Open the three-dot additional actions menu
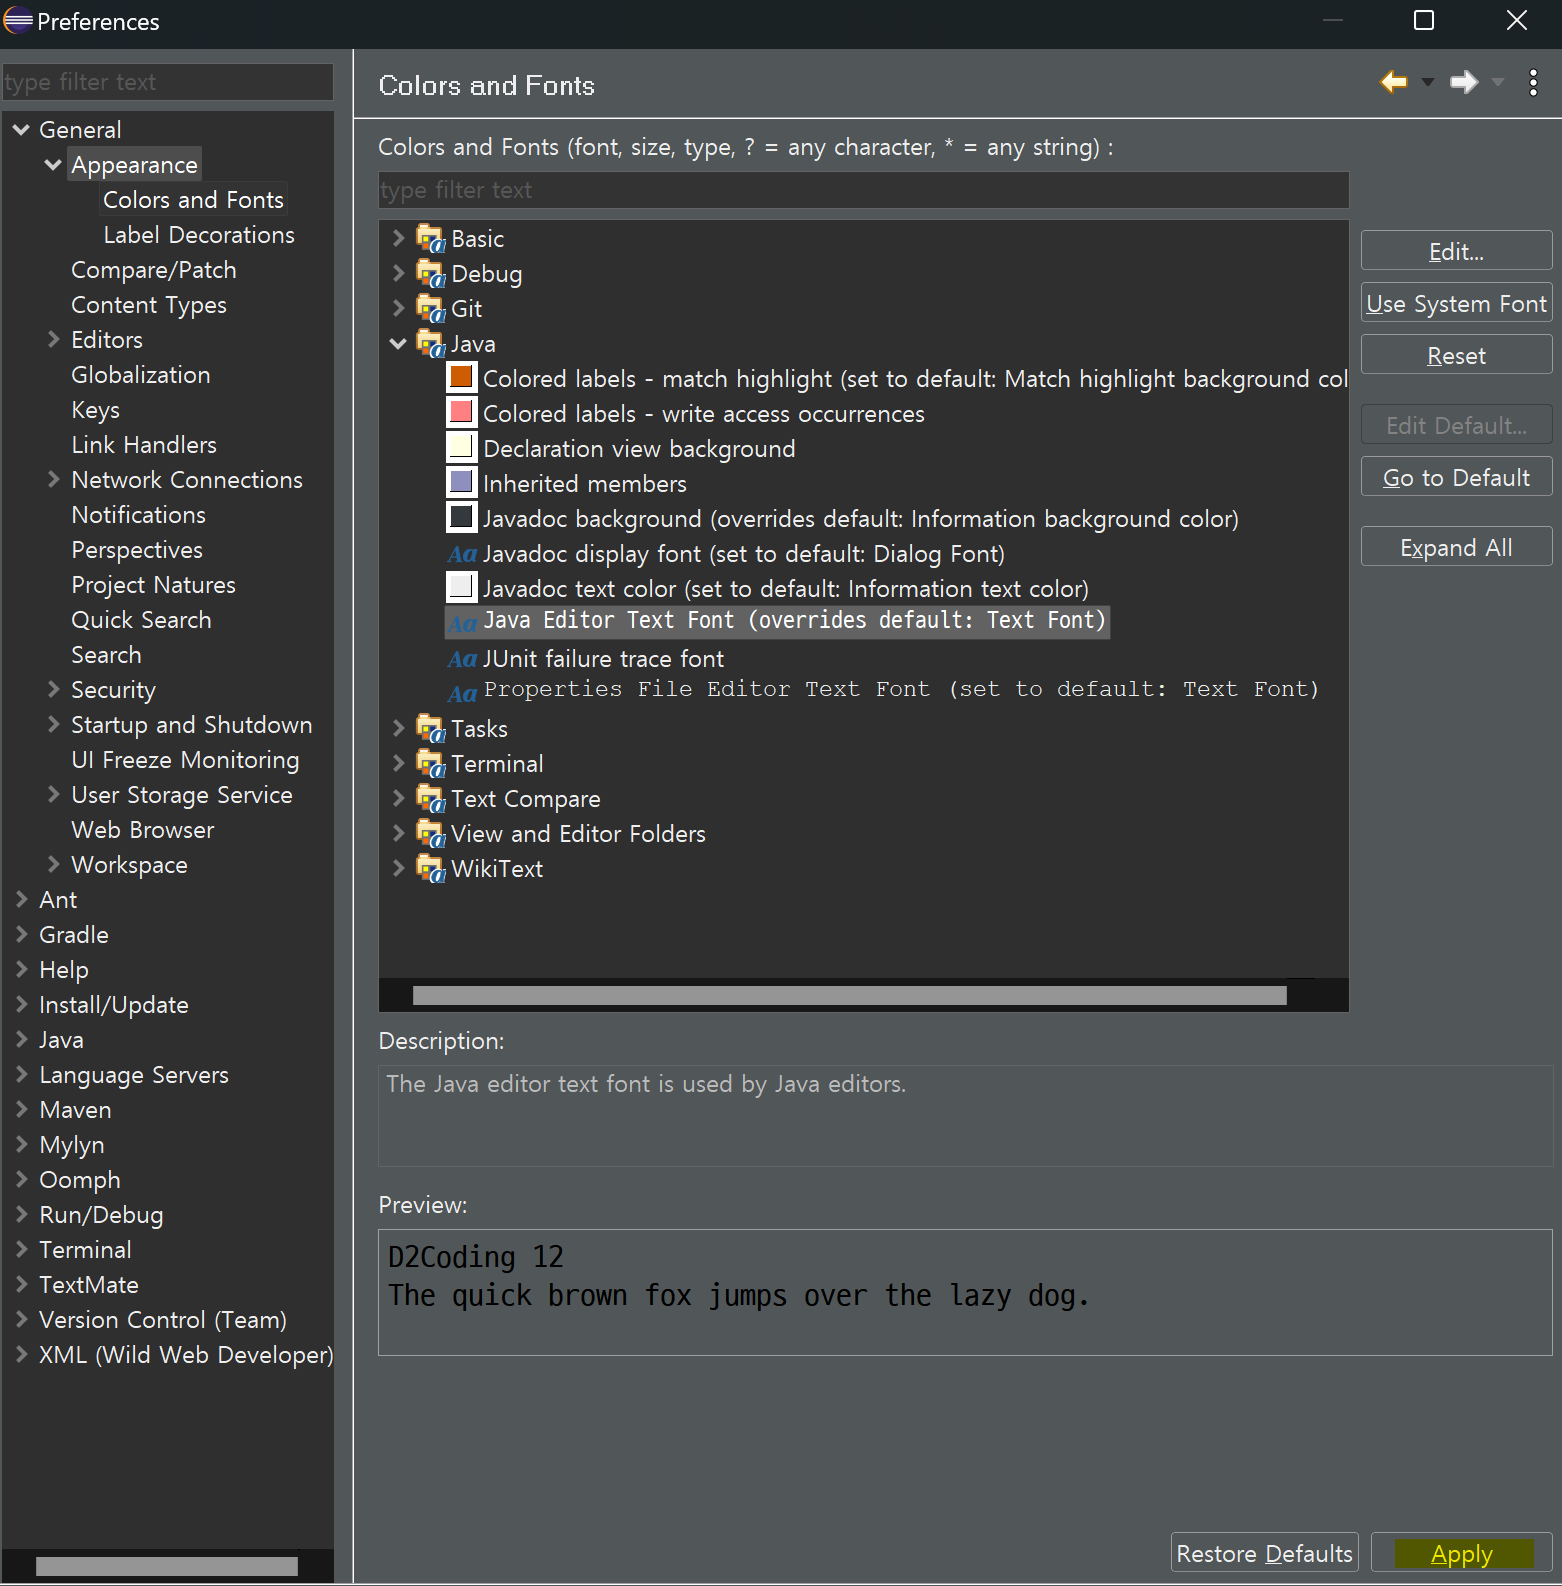This screenshot has height=1586, width=1562. click(1533, 82)
